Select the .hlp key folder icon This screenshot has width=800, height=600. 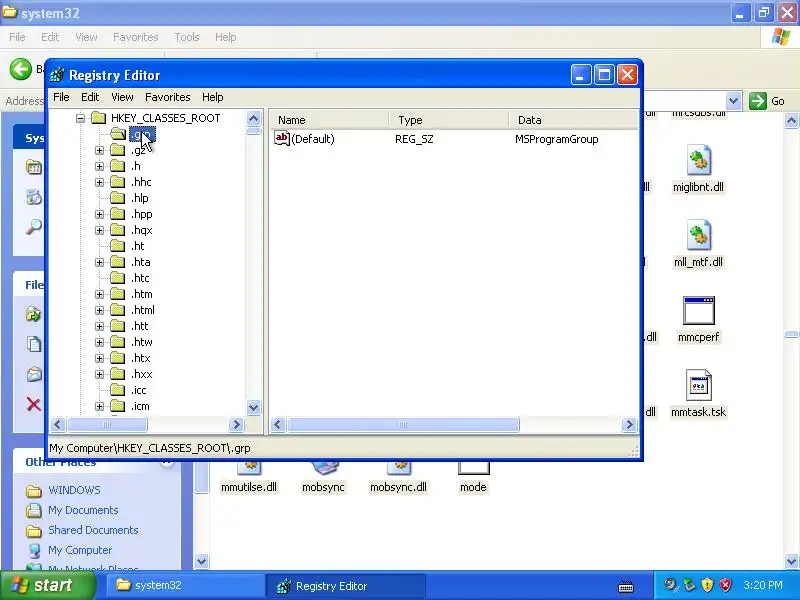point(118,198)
